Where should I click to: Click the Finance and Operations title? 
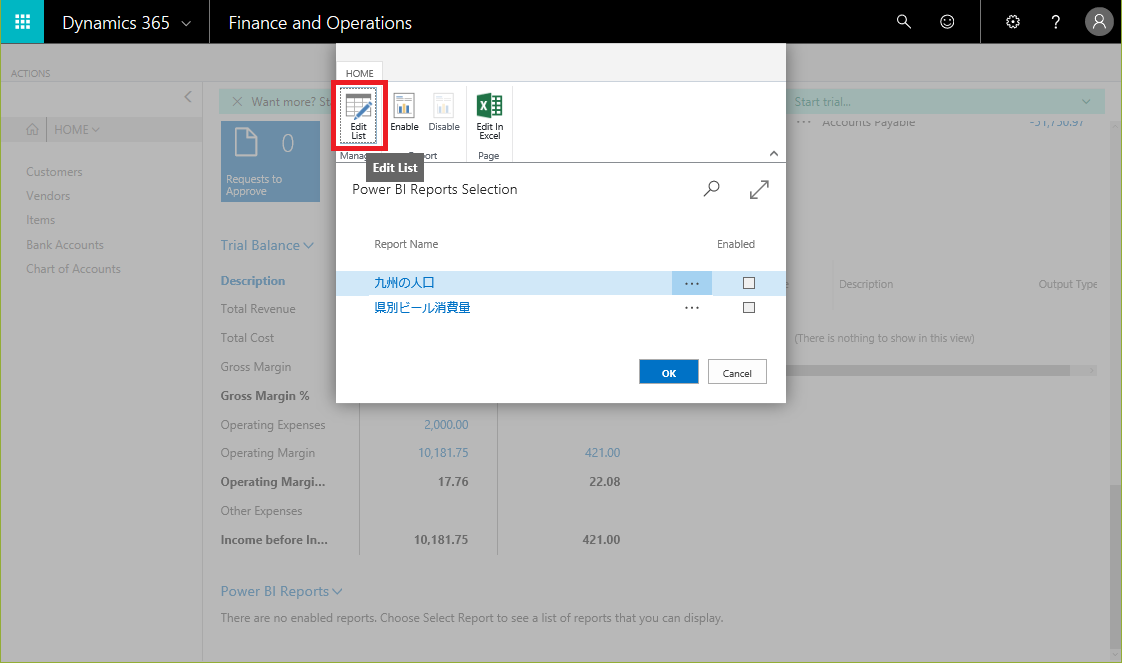pyautogui.click(x=320, y=23)
